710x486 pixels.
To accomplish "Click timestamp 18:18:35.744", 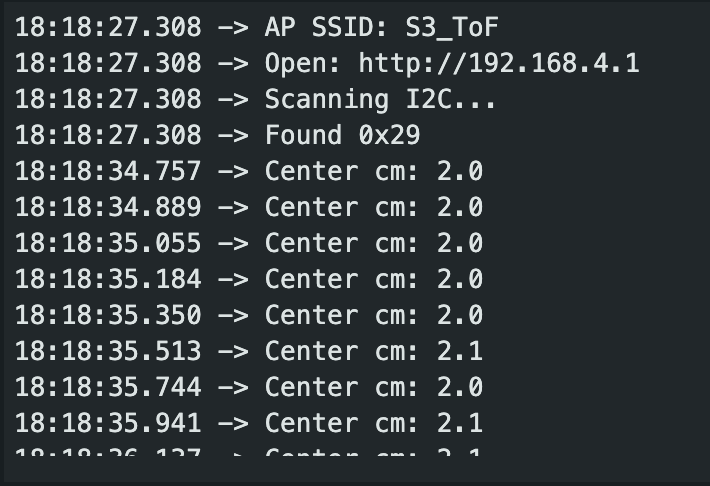I will pos(108,387).
